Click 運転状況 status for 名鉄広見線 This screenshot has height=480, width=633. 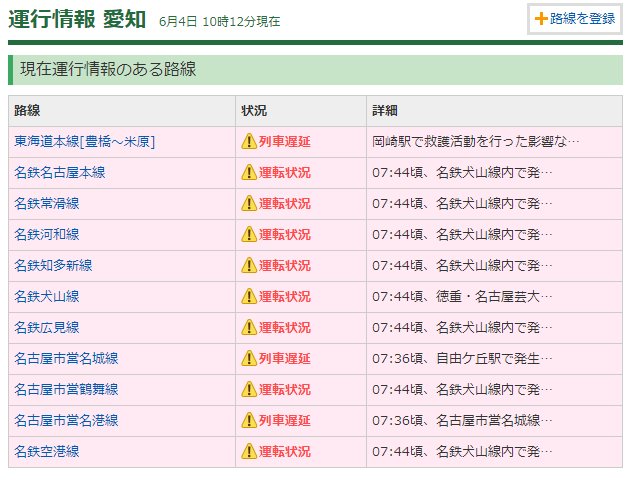coord(285,327)
